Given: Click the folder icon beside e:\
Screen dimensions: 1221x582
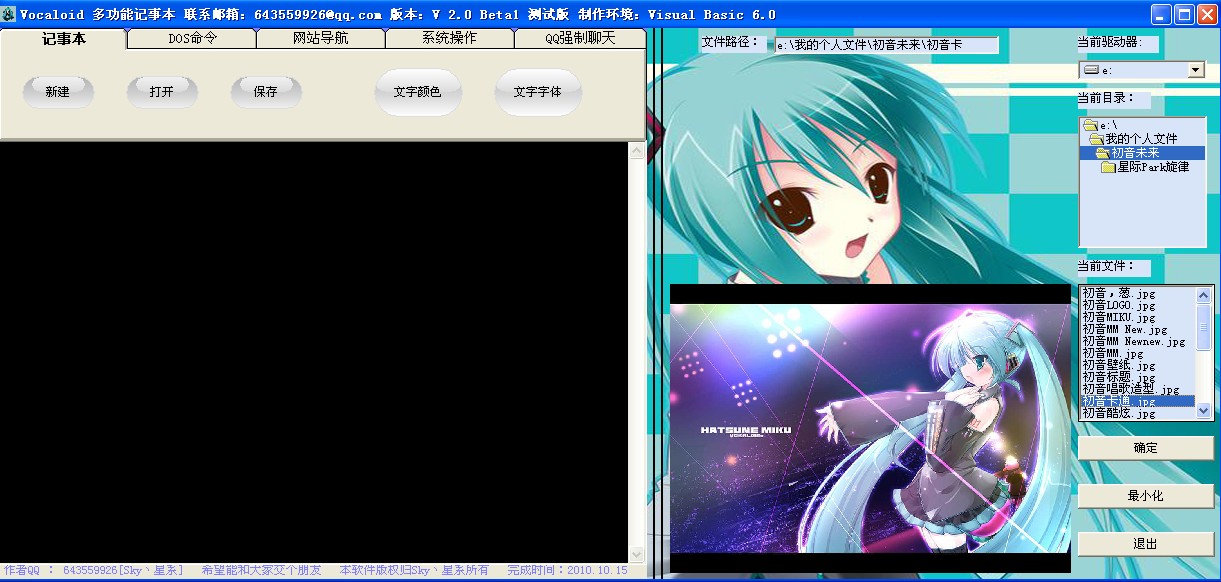Looking at the screenshot, I should pos(1091,126).
